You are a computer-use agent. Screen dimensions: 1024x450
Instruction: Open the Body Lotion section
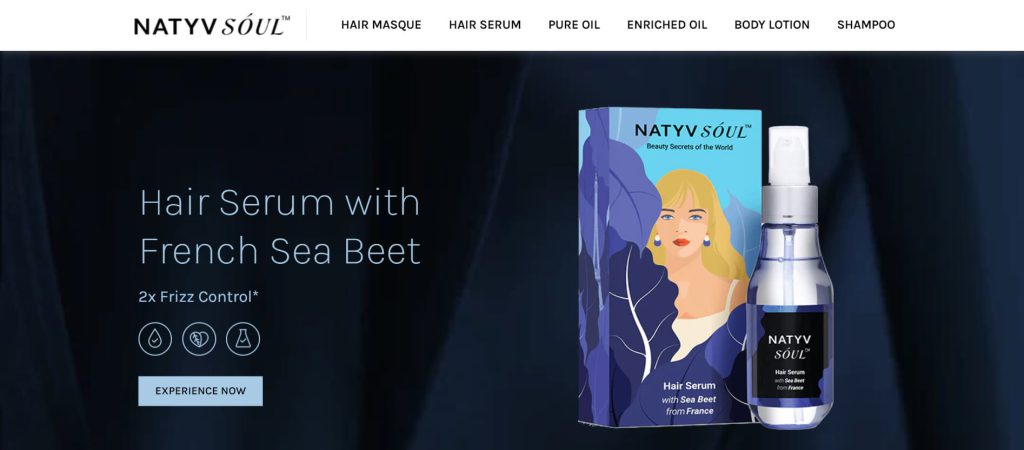point(772,25)
